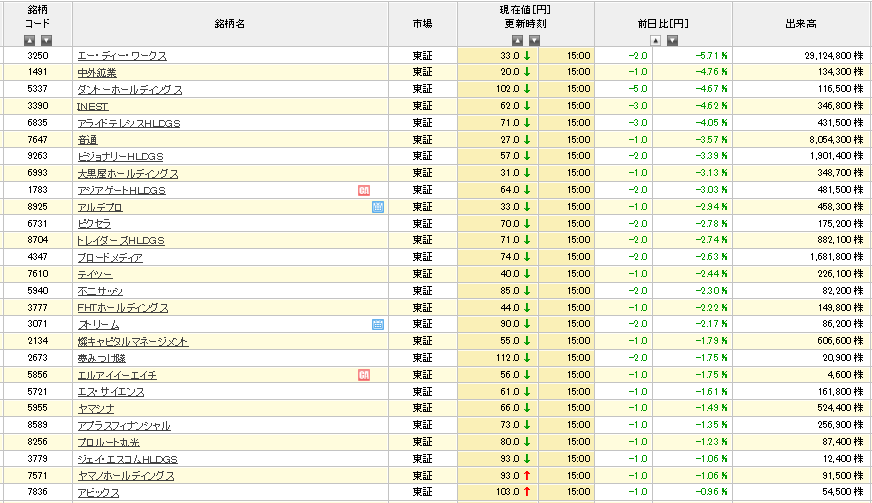Select stock code cell 3250

point(38,56)
